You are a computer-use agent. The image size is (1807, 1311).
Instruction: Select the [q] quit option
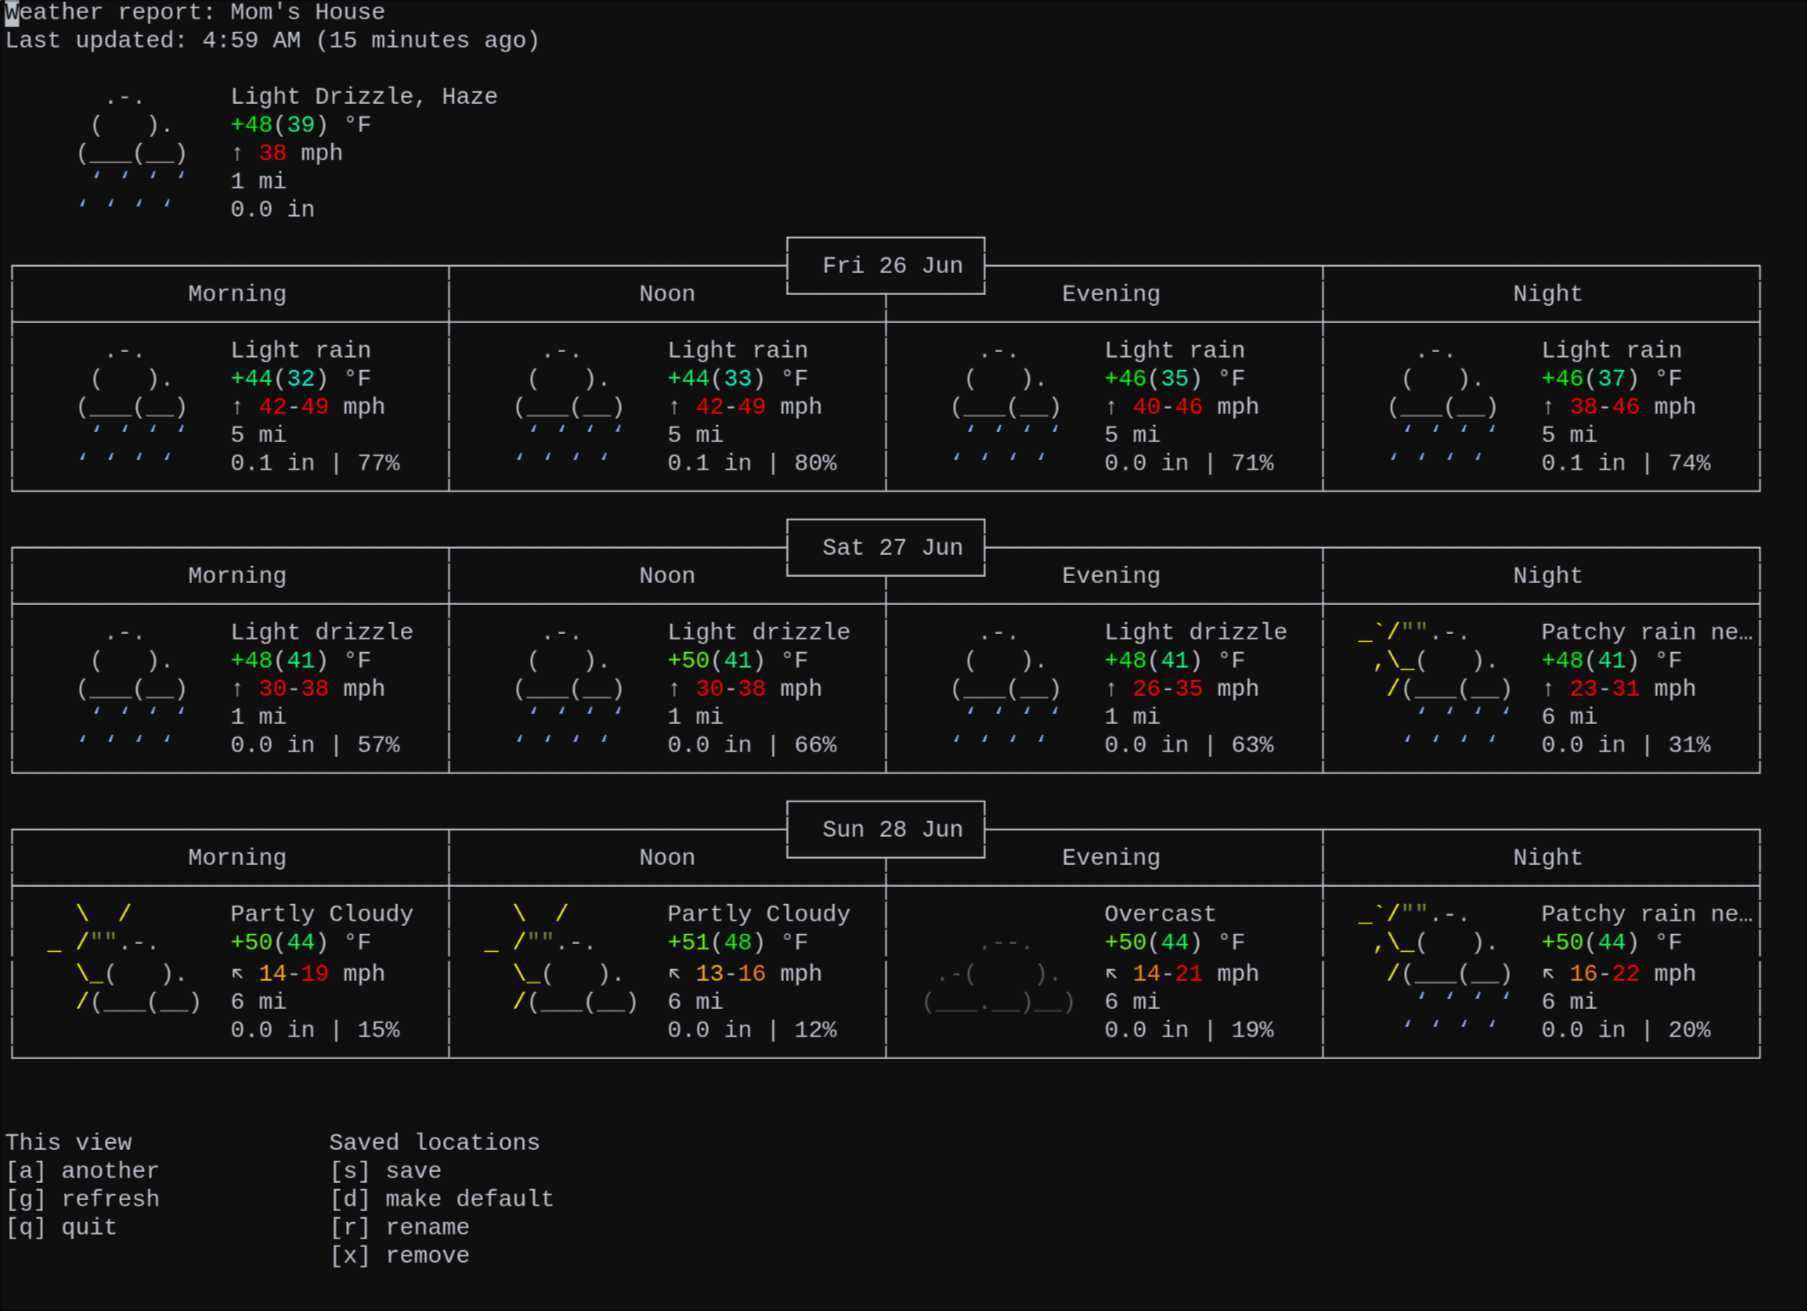(61, 1227)
